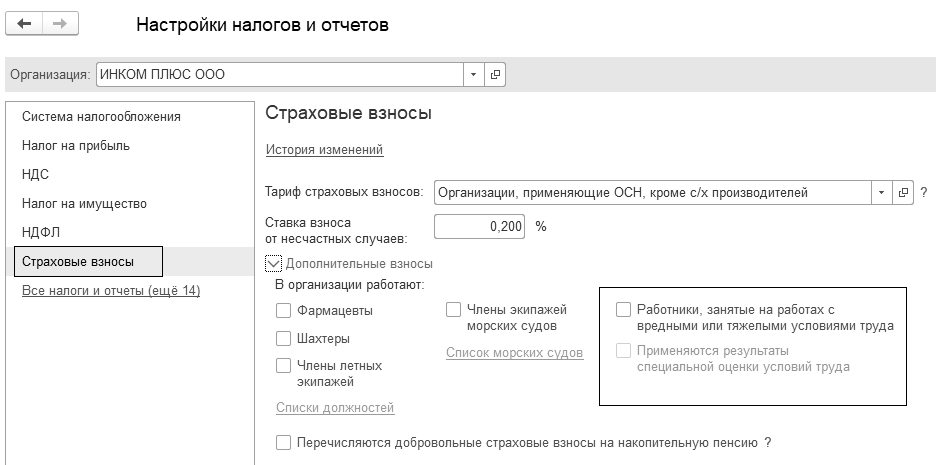Select Налог на прибыль in sidebar

coord(76,146)
